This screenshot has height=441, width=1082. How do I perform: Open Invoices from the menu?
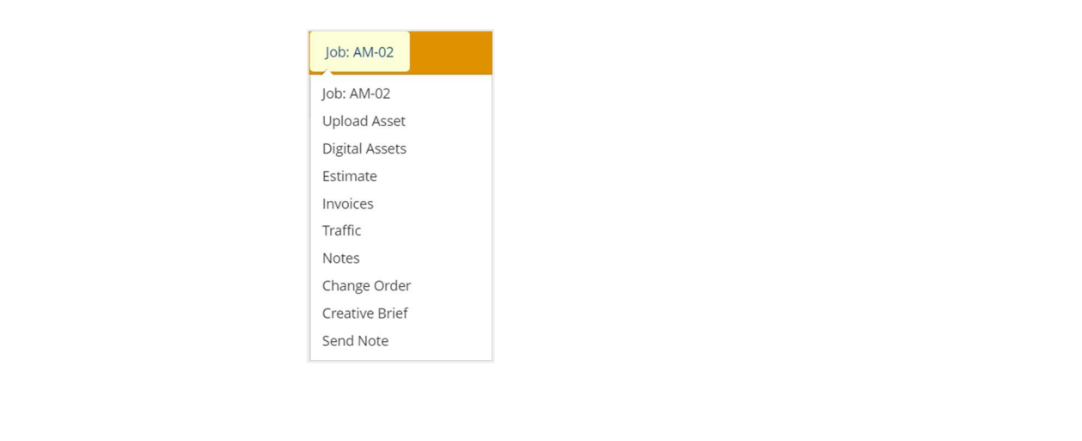click(x=348, y=204)
